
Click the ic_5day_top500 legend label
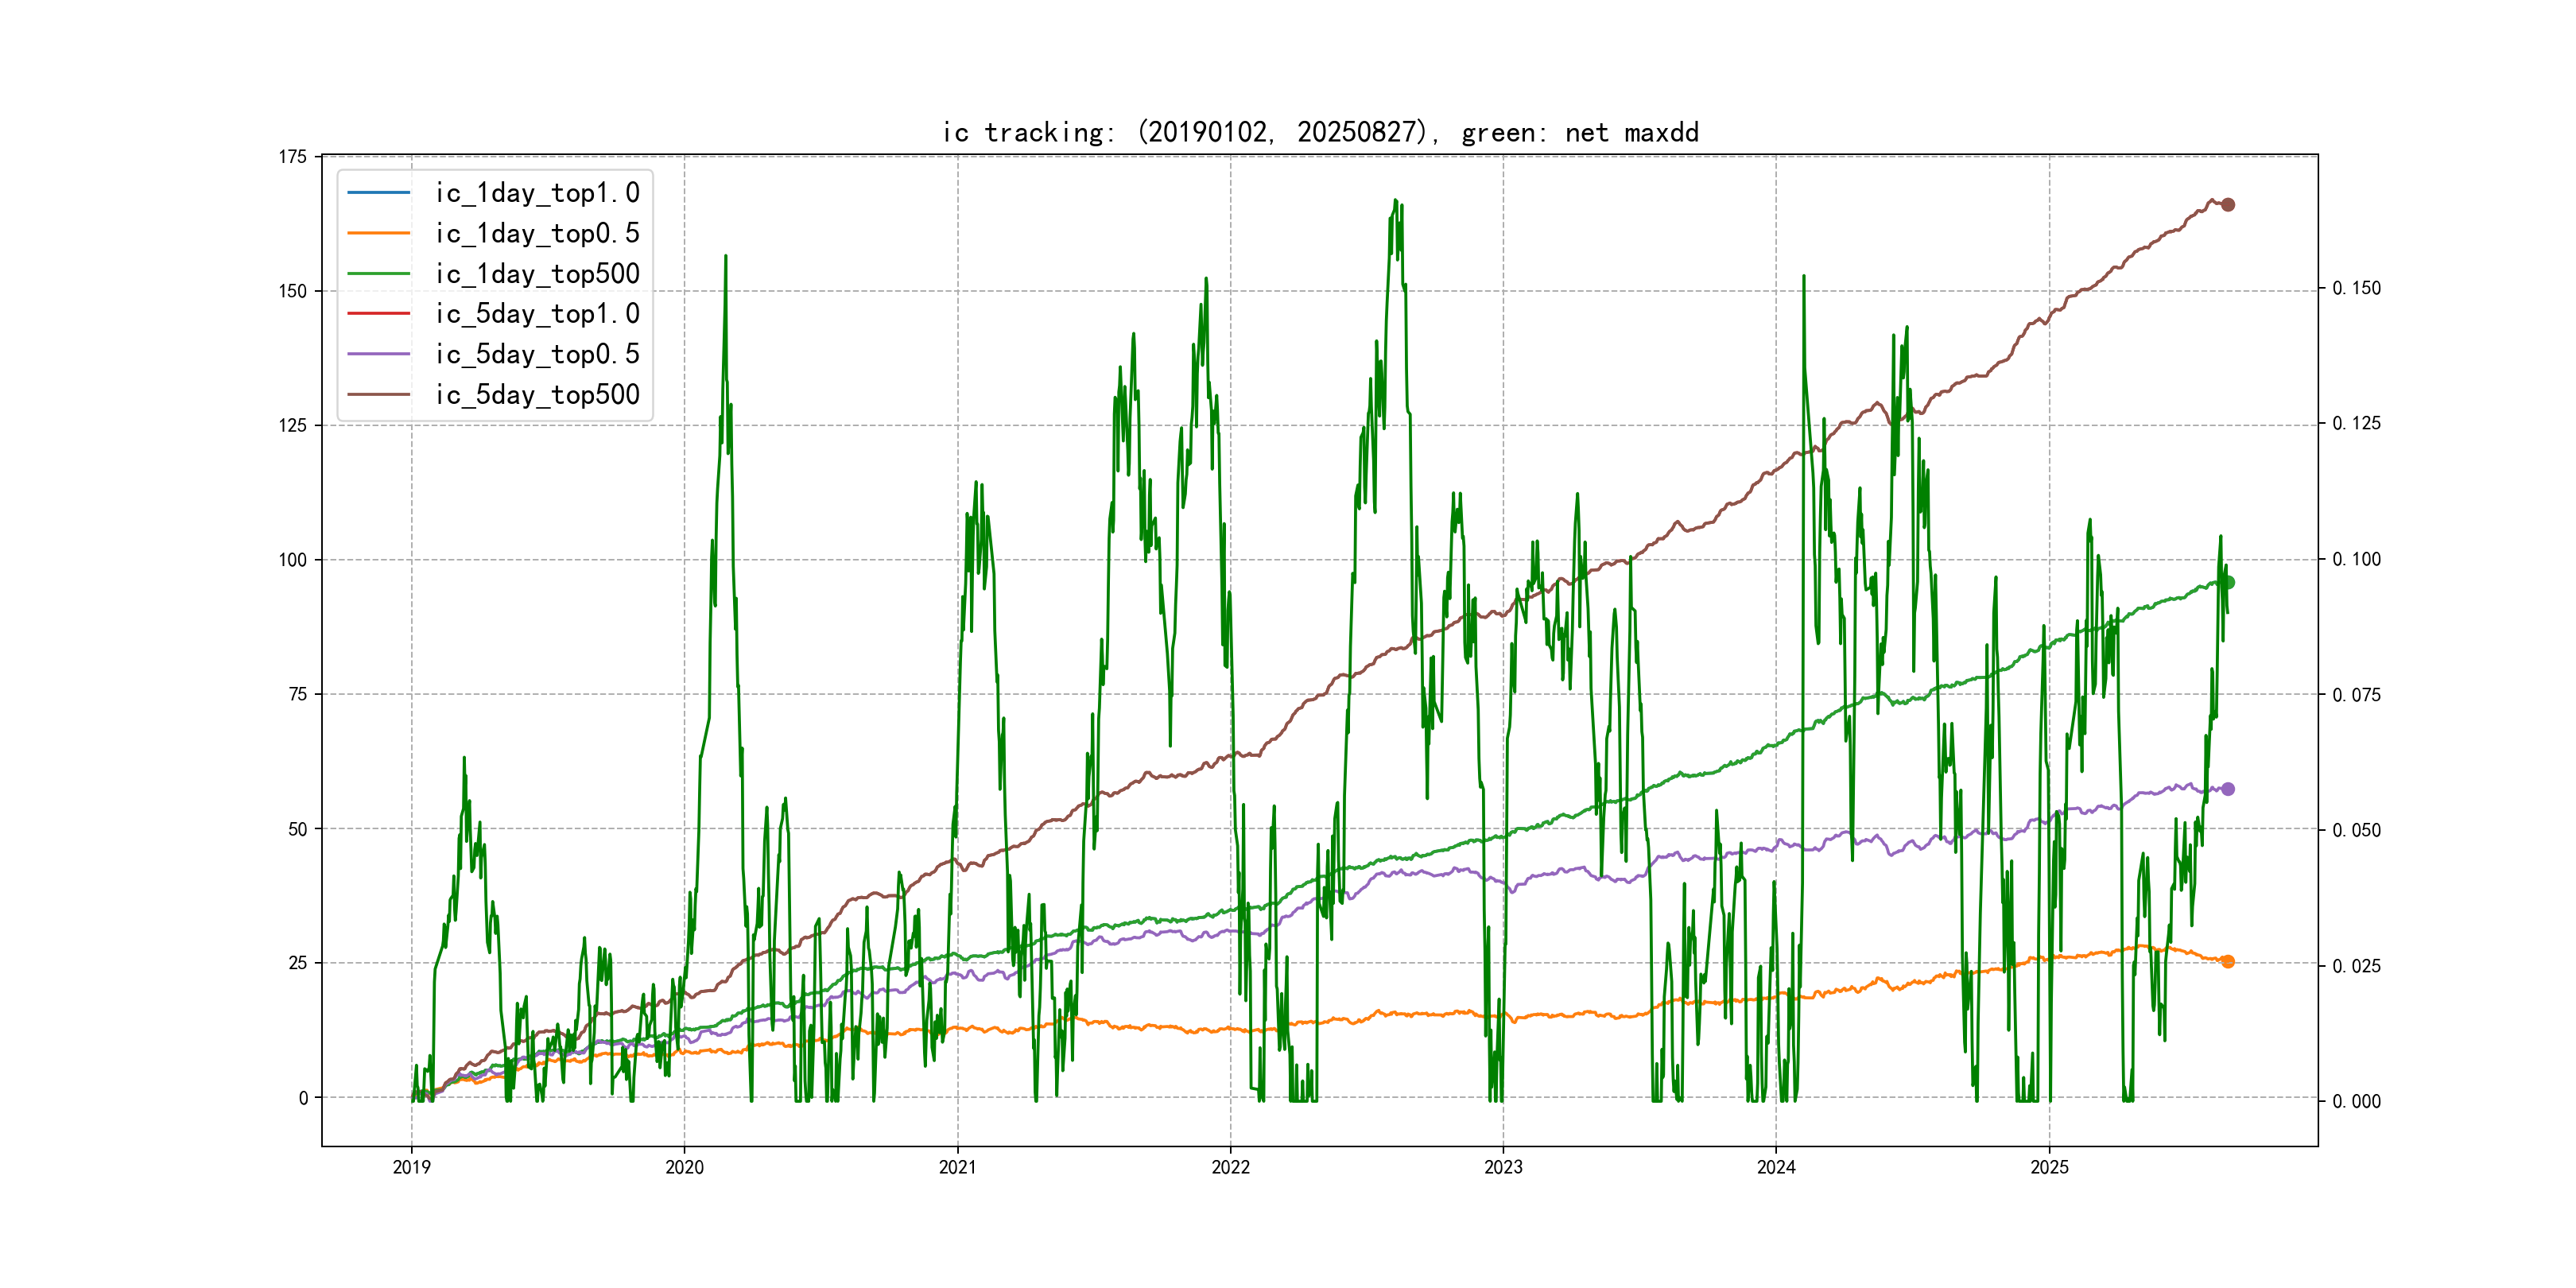click(537, 395)
